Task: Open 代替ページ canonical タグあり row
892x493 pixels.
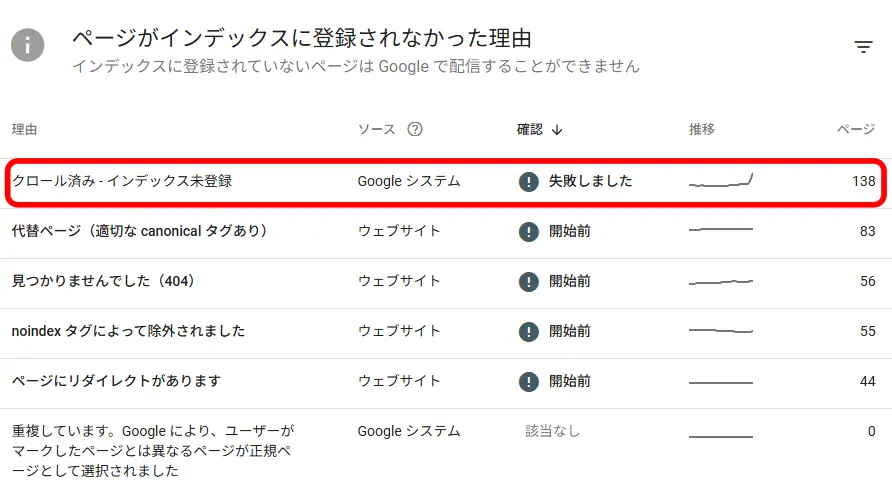Action: 446,232
